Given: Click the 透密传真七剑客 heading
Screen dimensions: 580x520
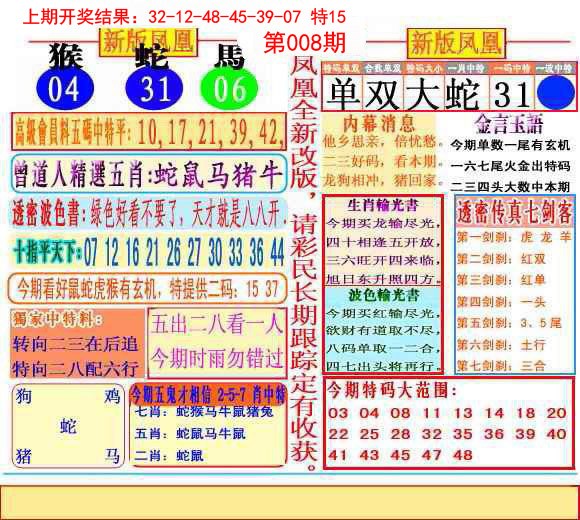Looking at the screenshot, I should click(x=515, y=212).
